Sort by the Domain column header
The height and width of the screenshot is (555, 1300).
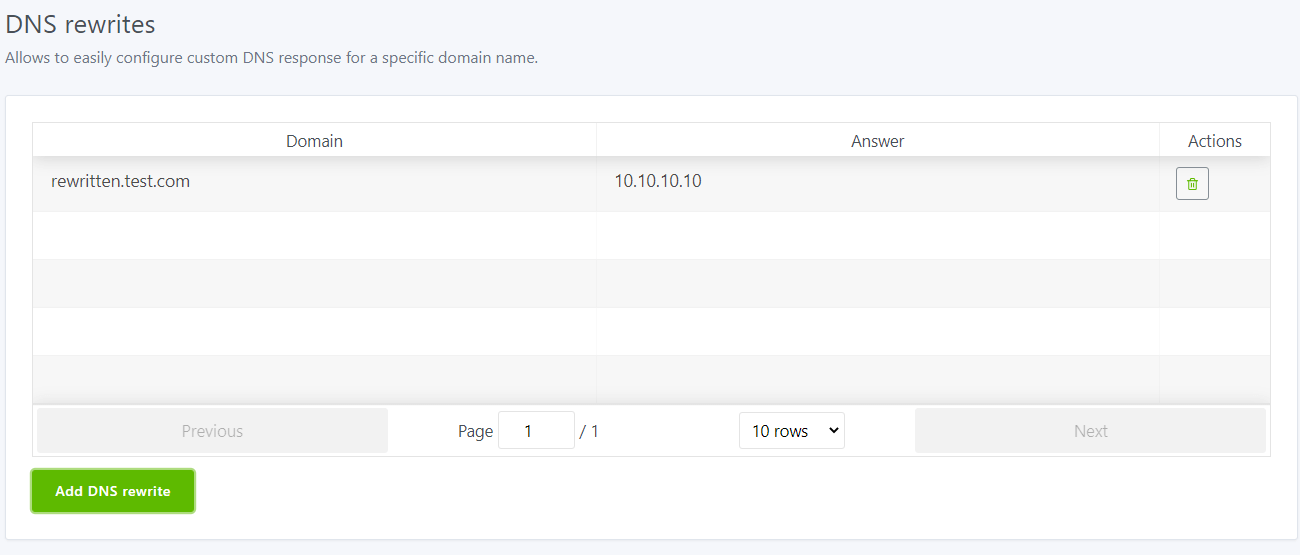pos(314,141)
